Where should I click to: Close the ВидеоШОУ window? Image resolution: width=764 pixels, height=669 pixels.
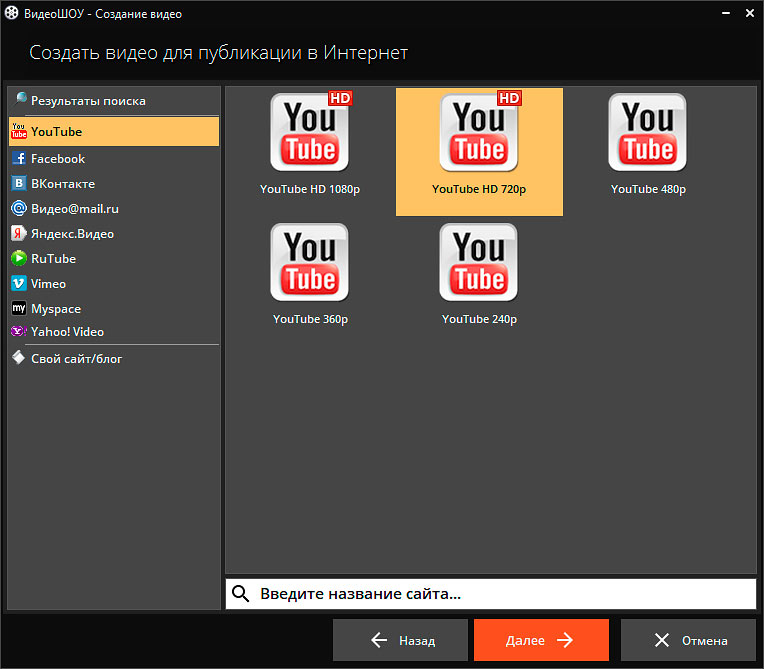point(750,13)
